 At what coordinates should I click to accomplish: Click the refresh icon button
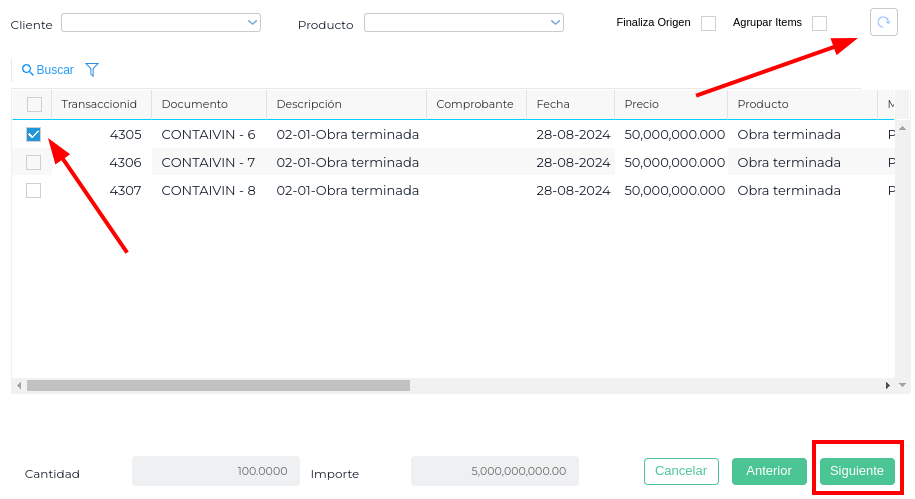tap(883, 22)
